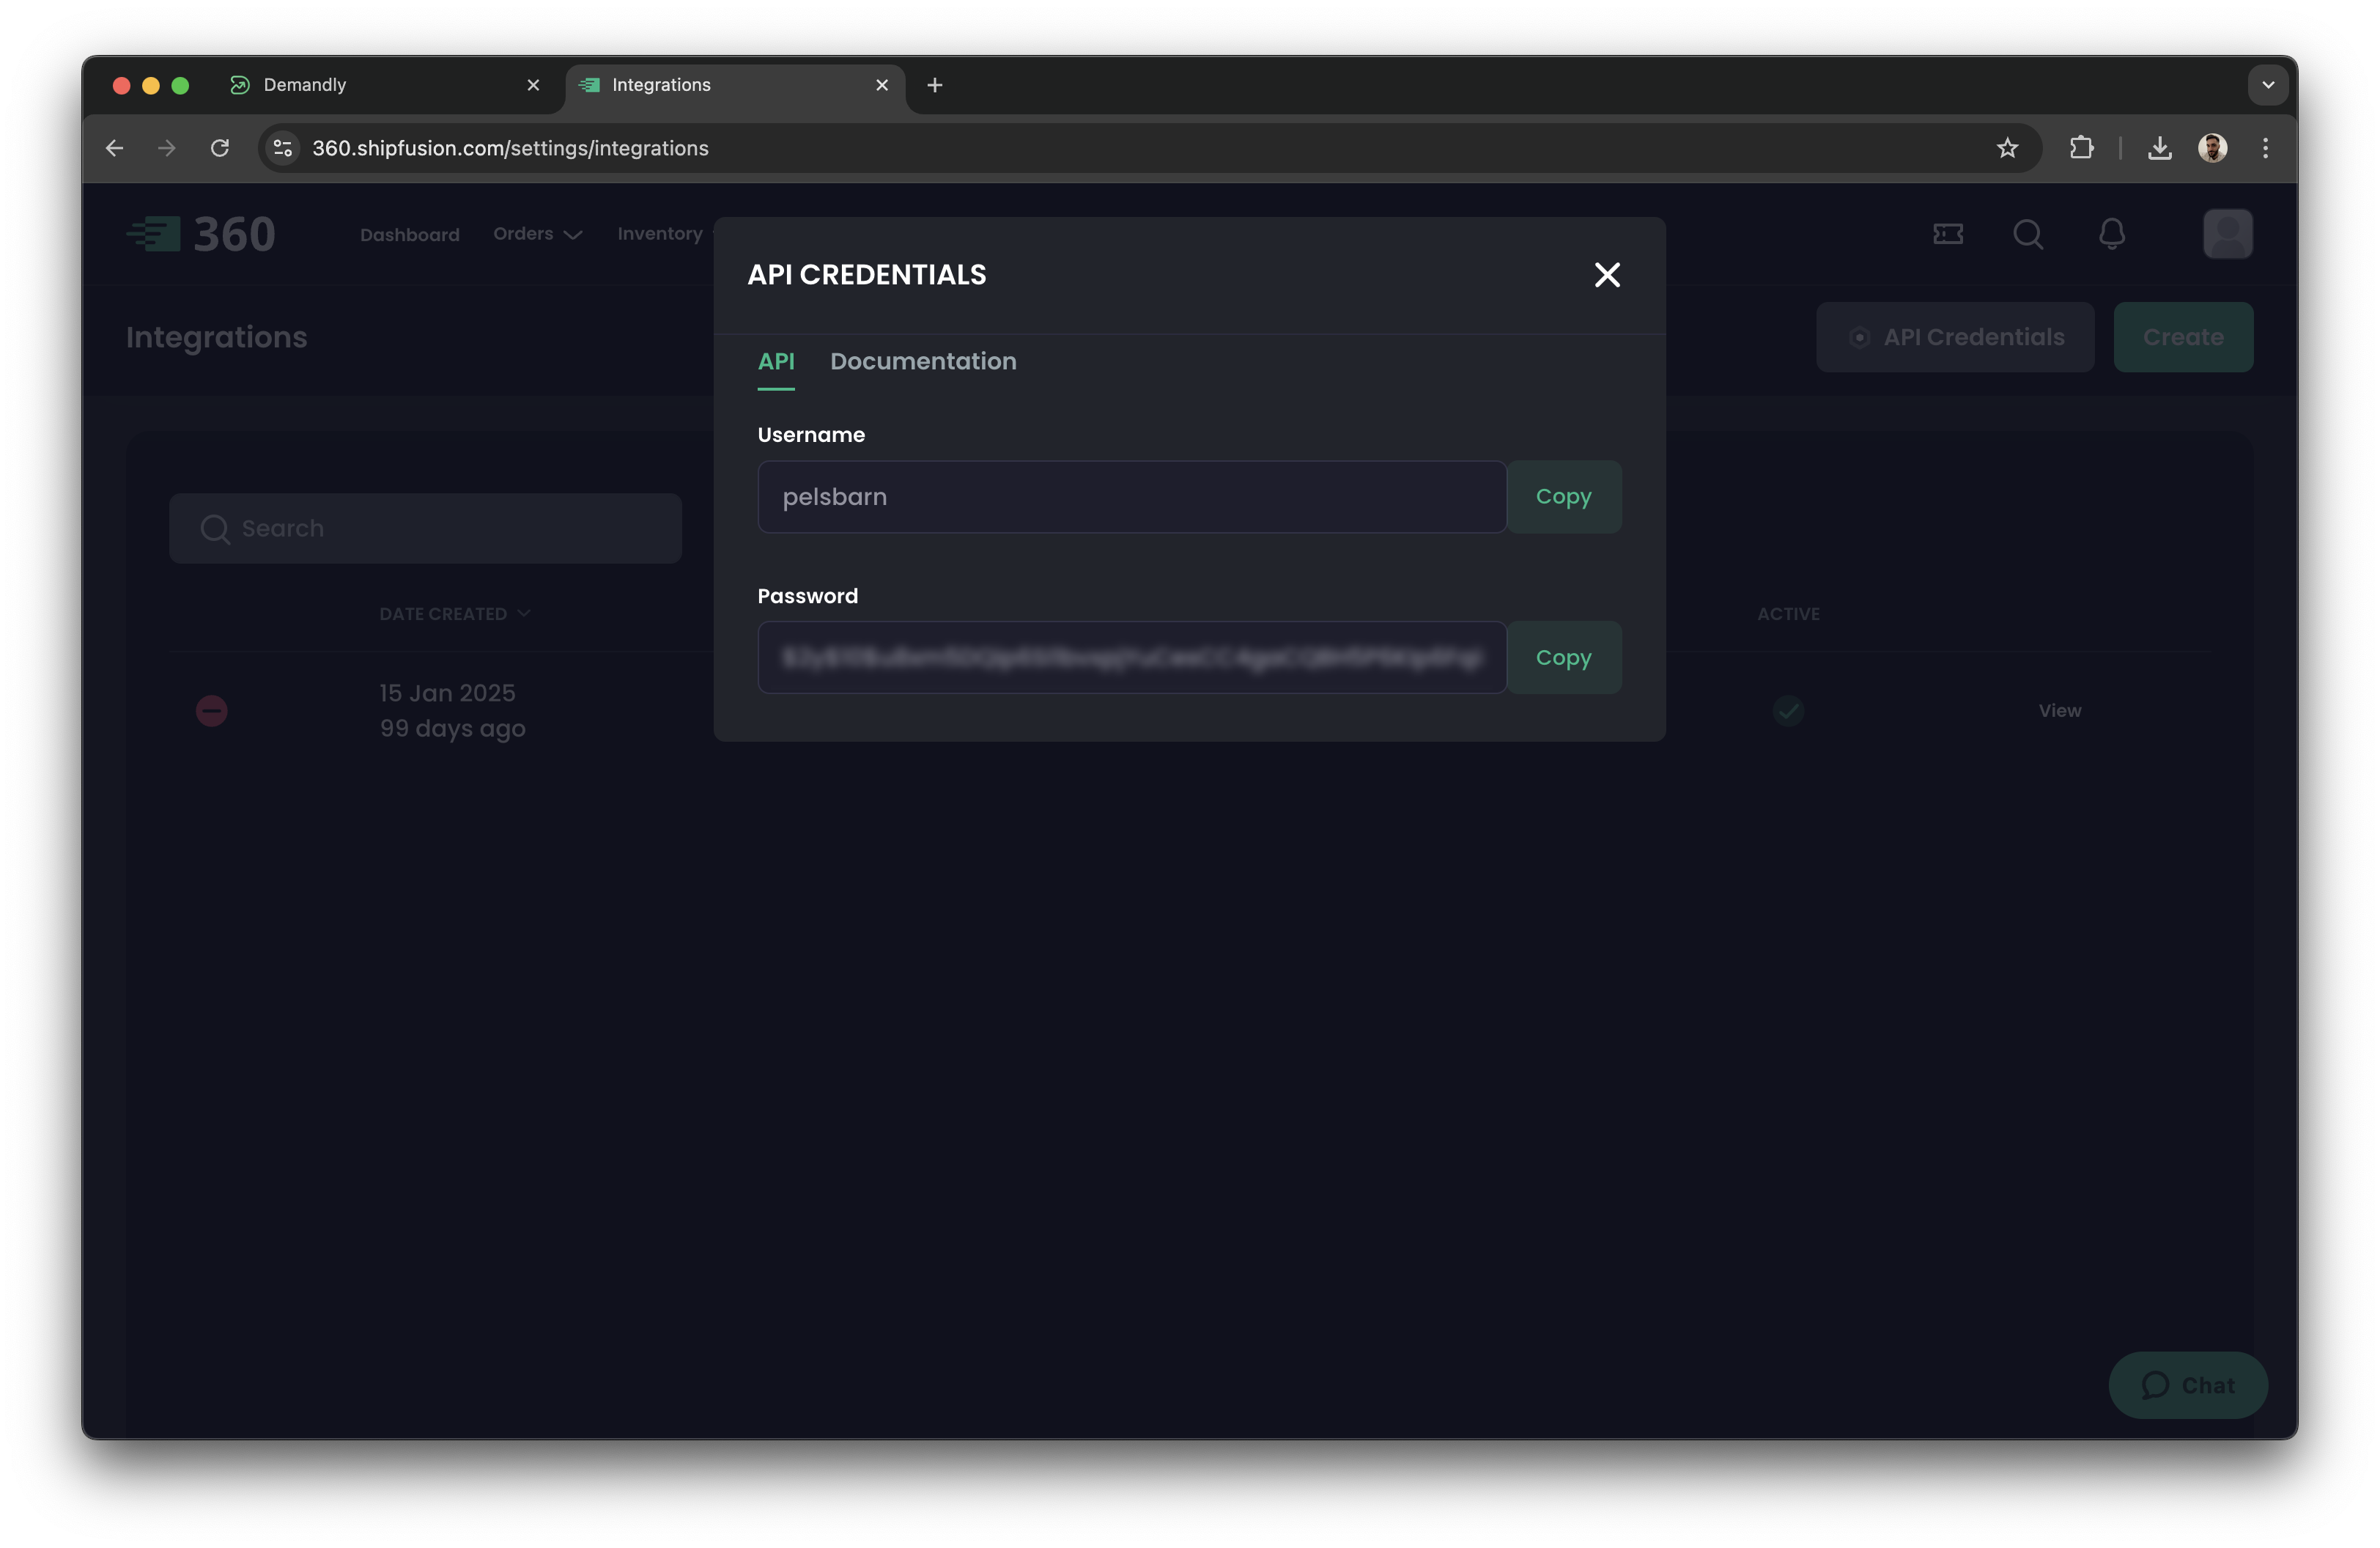Toggle the Date Created sort chevron

point(524,612)
